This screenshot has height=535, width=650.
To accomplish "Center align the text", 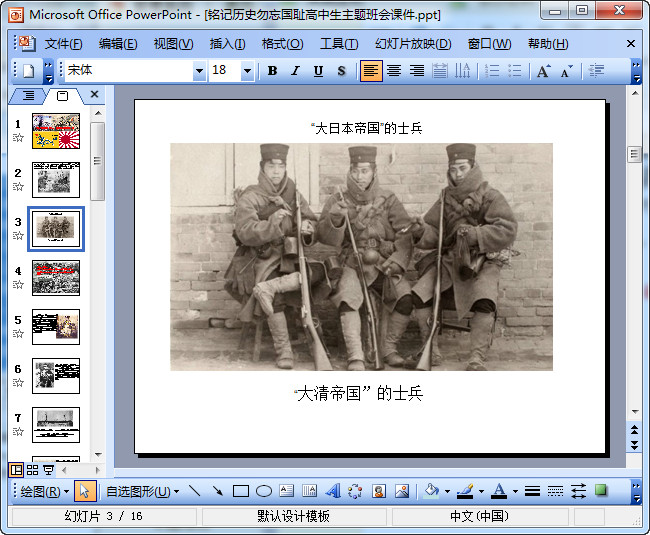I will click(x=394, y=71).
